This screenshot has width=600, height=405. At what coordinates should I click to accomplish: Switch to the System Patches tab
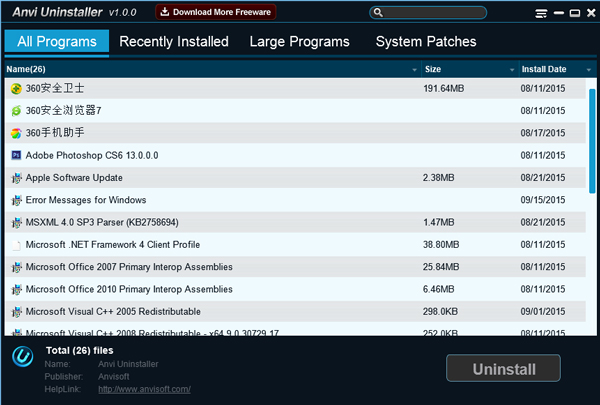[426, 41]
